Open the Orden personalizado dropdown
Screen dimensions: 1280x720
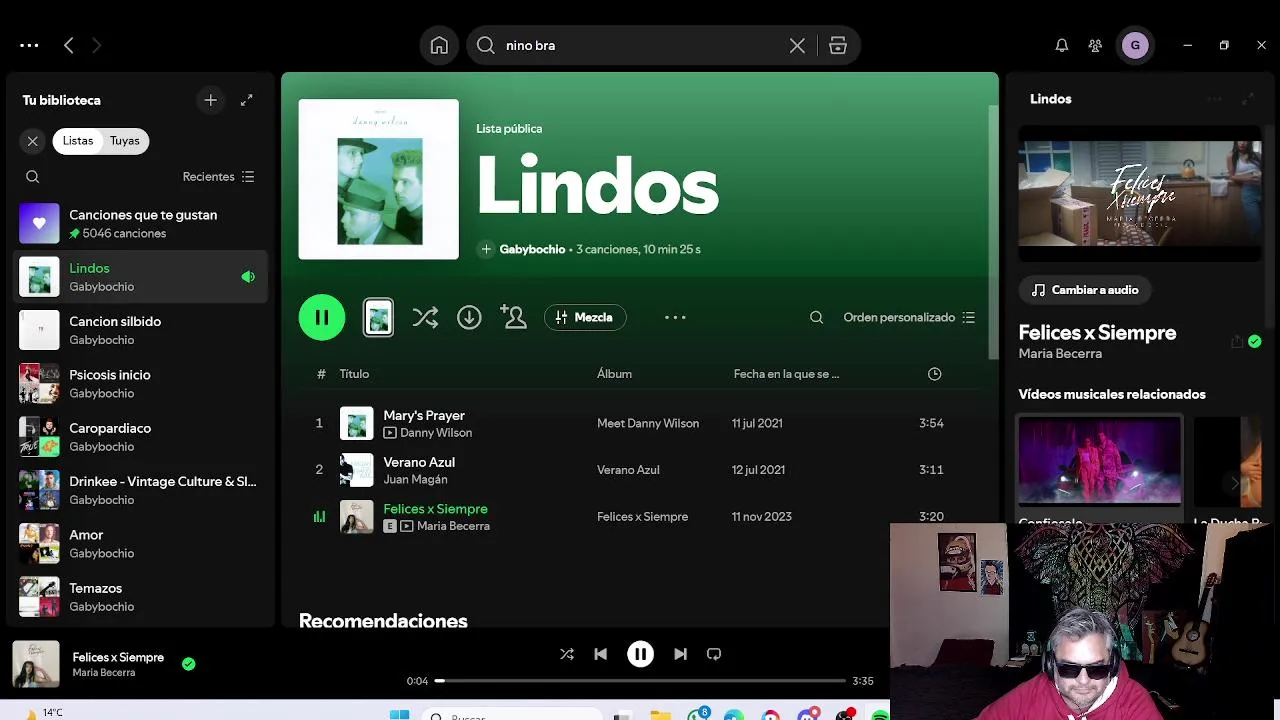909,317
